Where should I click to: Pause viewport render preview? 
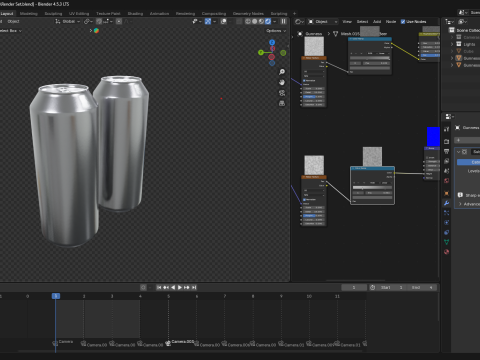click(283, 21)
